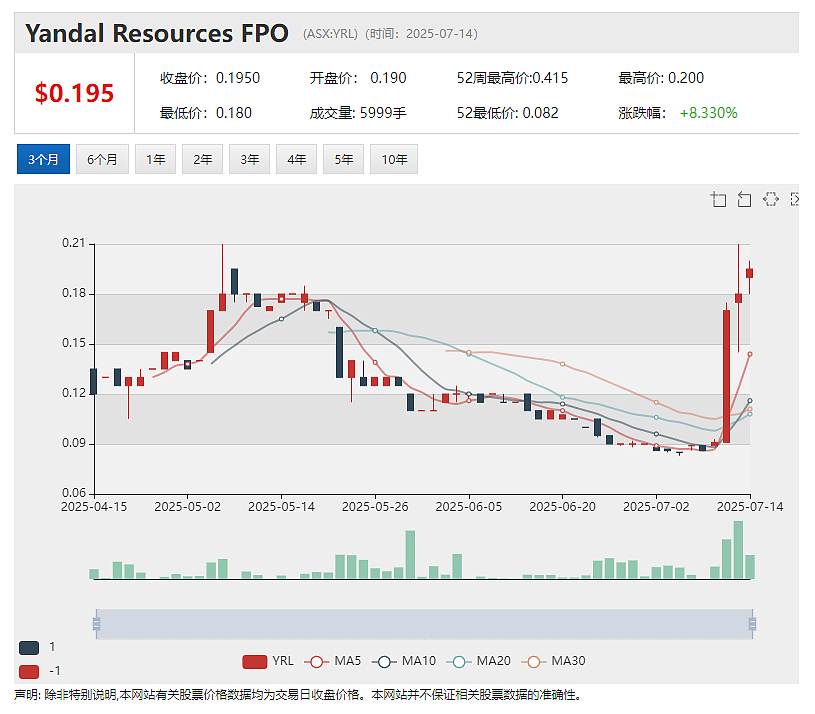Toggle the red '-1' visual map piece
The image size is (815, 714).
29,671
